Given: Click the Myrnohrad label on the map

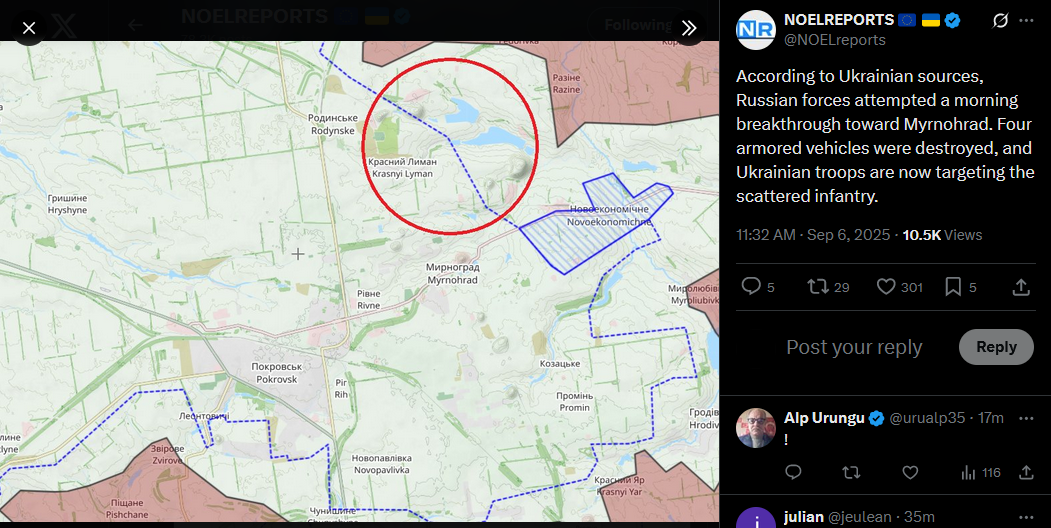Looking at the screenshot, I should [452, 273].
